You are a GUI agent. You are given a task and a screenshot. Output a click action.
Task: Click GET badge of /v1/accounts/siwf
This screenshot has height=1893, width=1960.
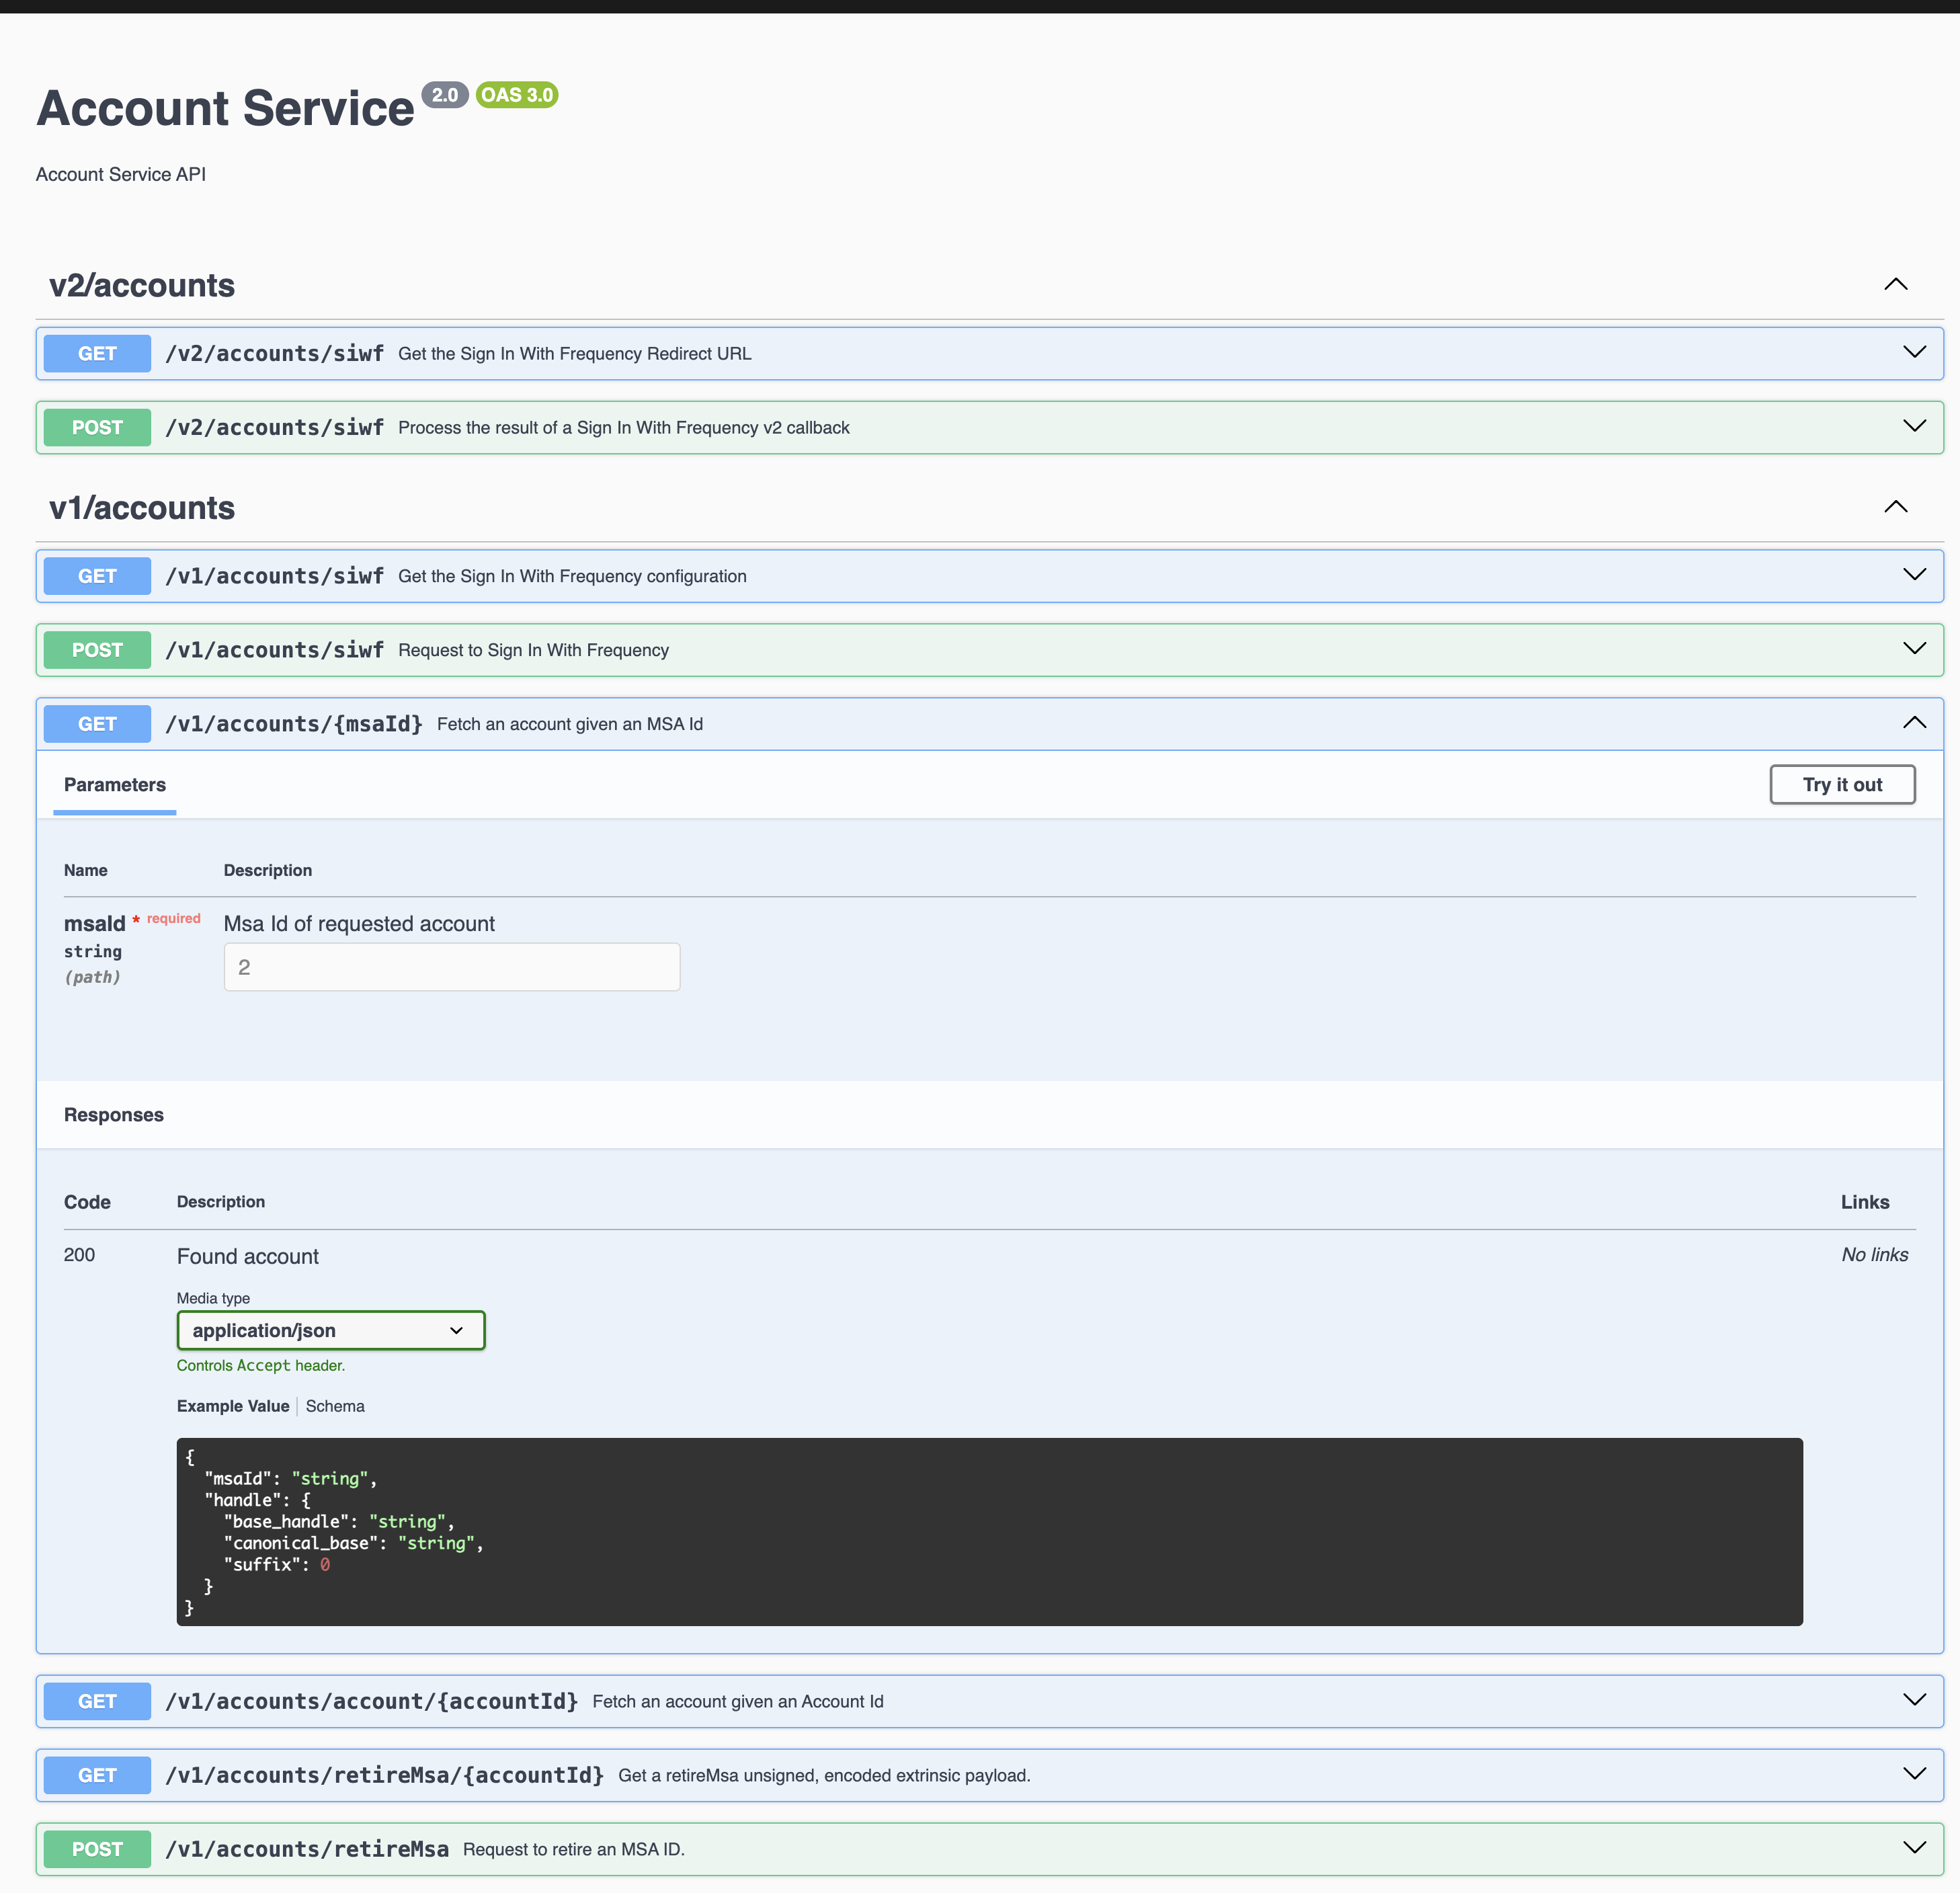click(x=97, y=576)
